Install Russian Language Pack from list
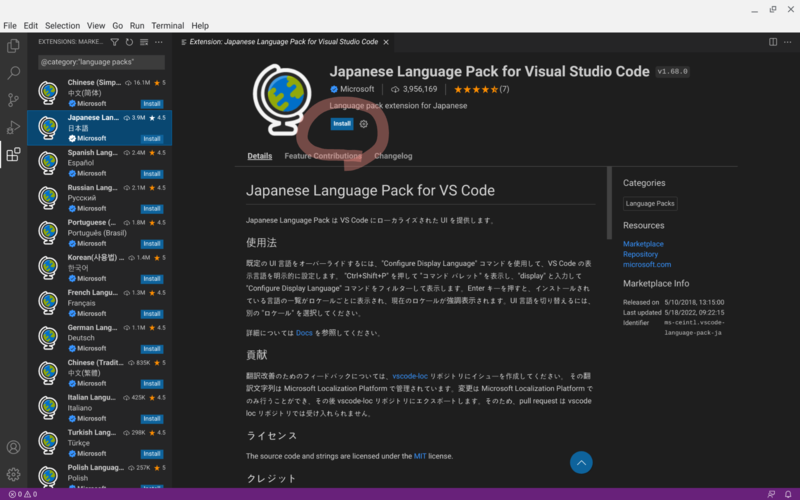The image size is (800, 500). 152,209
